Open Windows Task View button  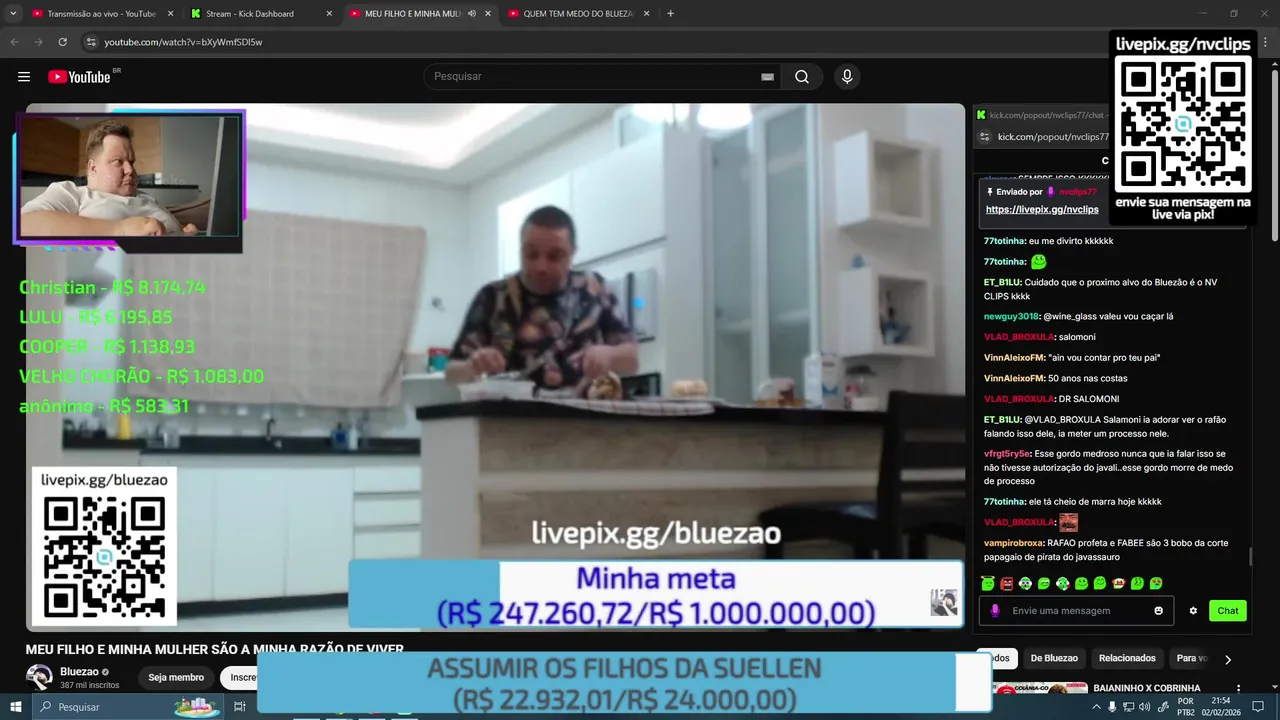240,707
